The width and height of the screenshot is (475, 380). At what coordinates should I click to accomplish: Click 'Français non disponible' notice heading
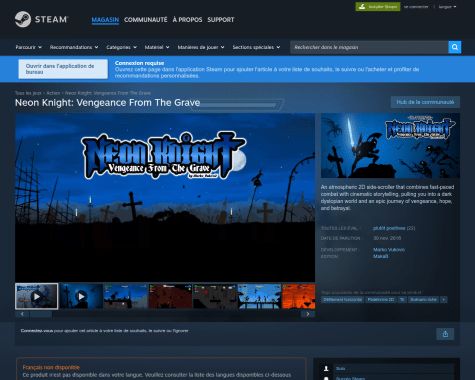(x=51, y=367)
